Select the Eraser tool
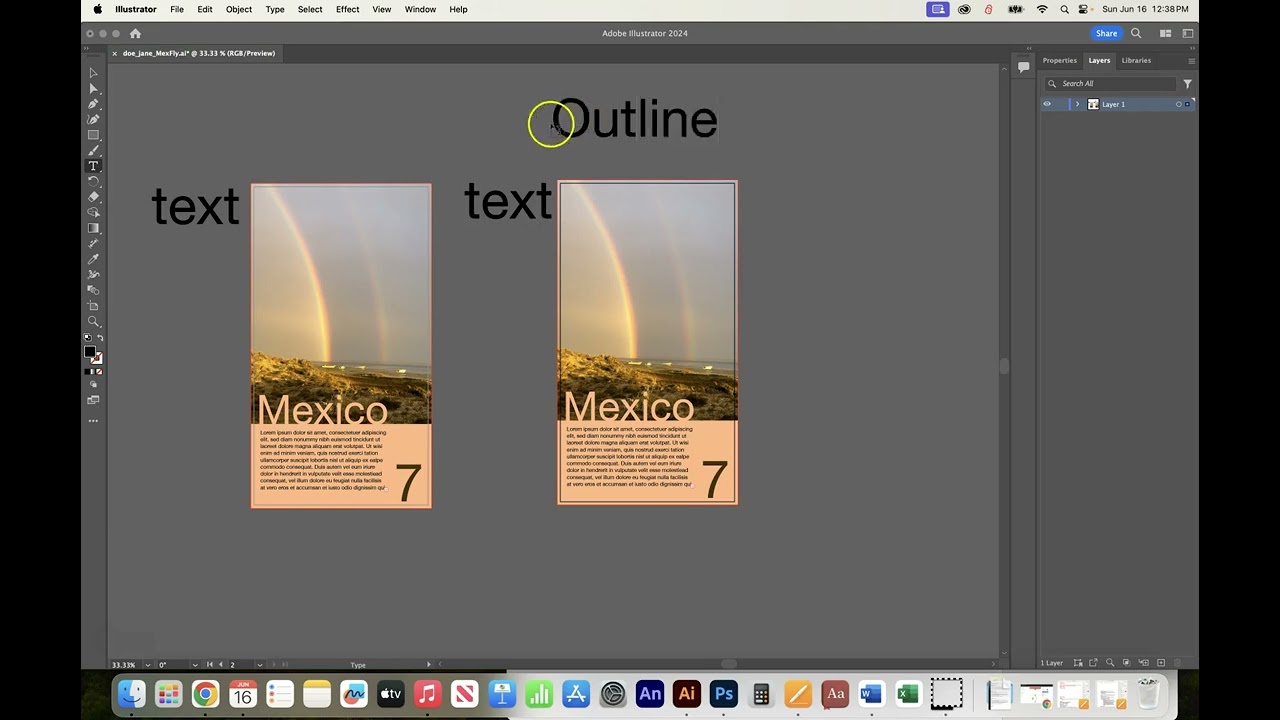The width and height of the screenshot is (1280, 720). (x=93, y=197)
